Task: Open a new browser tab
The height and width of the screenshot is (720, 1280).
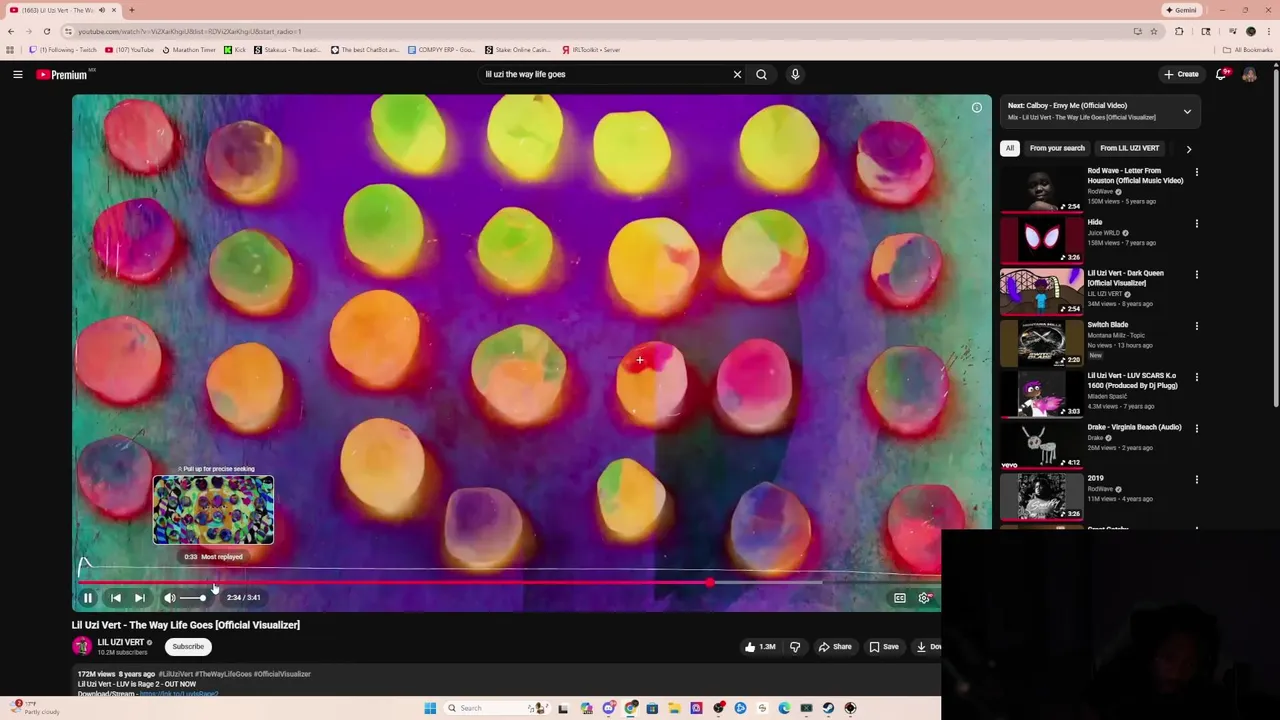Action: [x=131, y=10]
